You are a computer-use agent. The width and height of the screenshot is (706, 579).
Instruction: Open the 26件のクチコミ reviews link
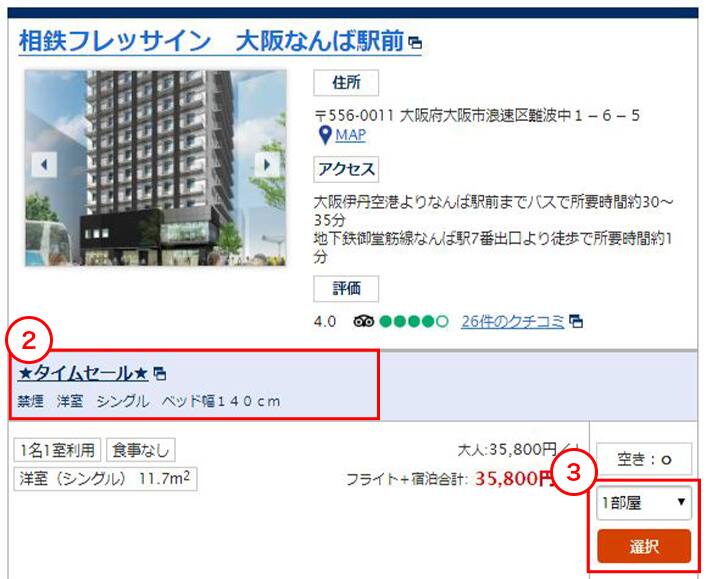click(x=512, y=321)
